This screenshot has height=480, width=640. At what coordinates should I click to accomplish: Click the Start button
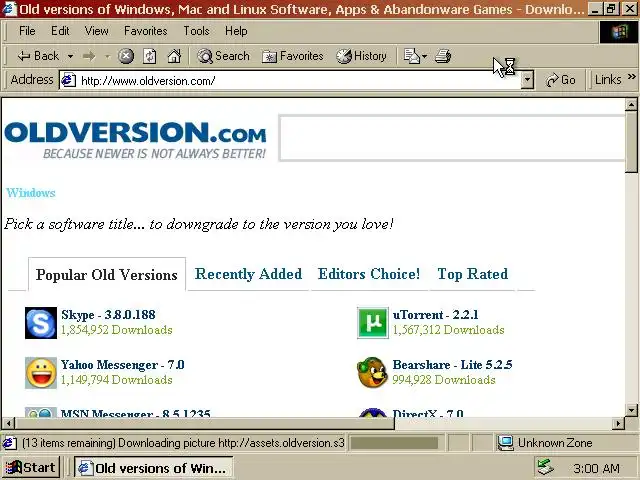(31, 467)
